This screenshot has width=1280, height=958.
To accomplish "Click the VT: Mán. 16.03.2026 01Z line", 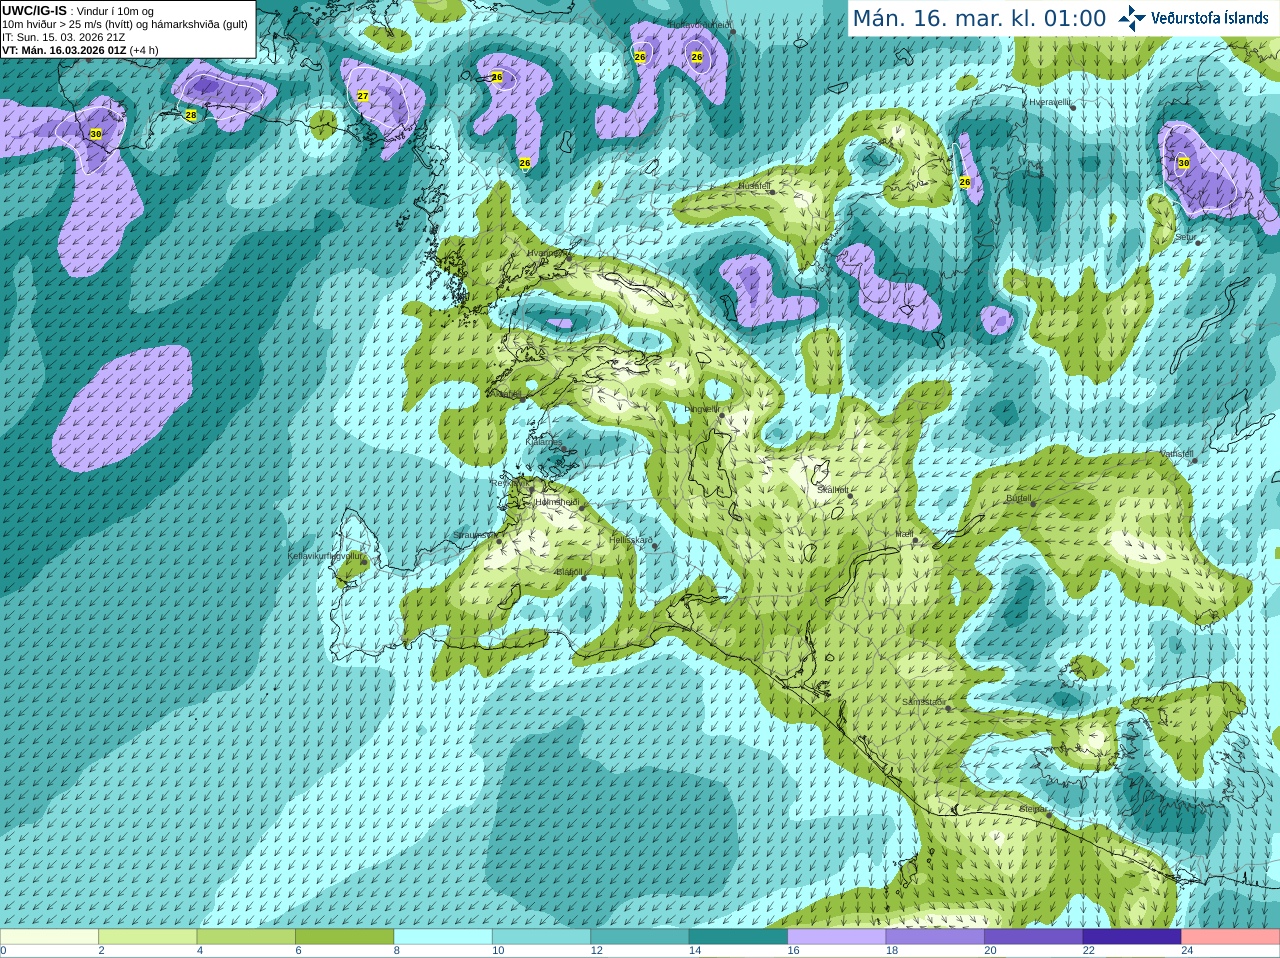I will click(x=80, y=50).
